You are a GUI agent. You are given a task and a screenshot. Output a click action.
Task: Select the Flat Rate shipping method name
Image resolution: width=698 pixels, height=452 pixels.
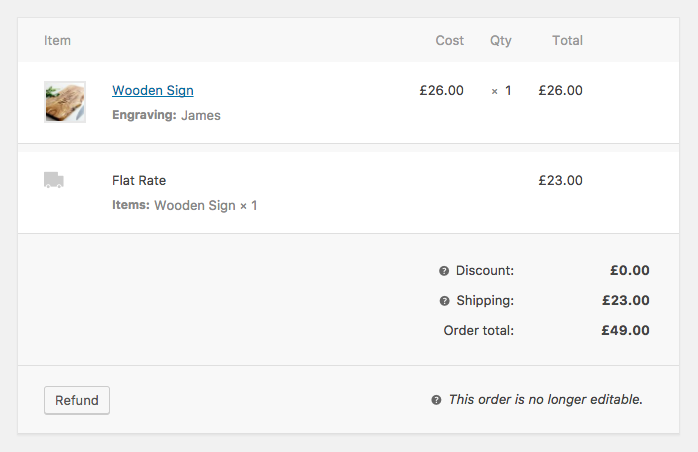click(139, 181)
